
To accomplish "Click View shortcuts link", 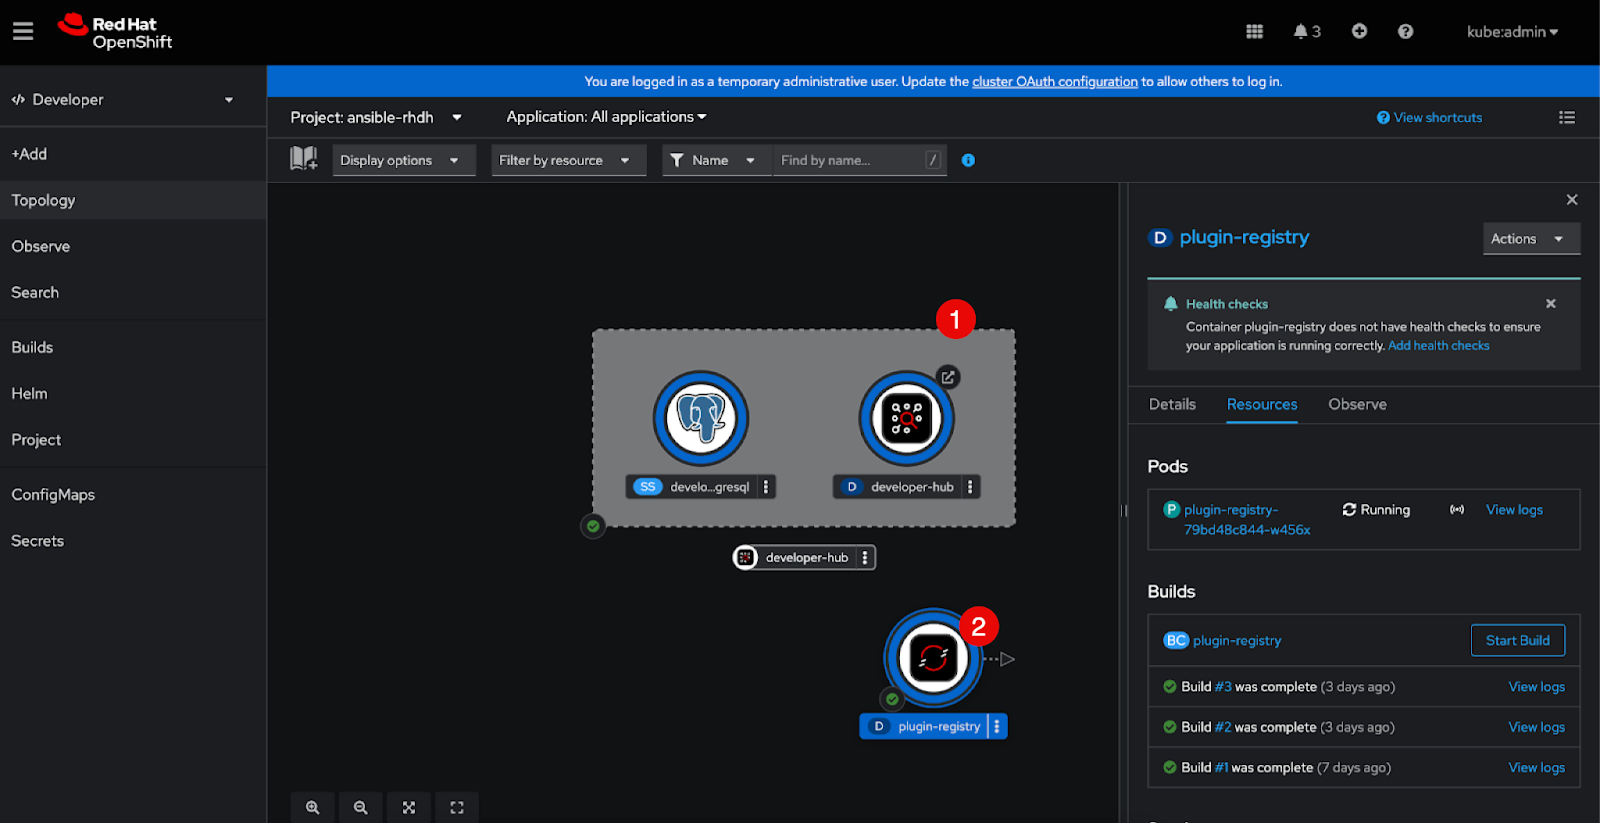I will click(x=1430, y=118).
